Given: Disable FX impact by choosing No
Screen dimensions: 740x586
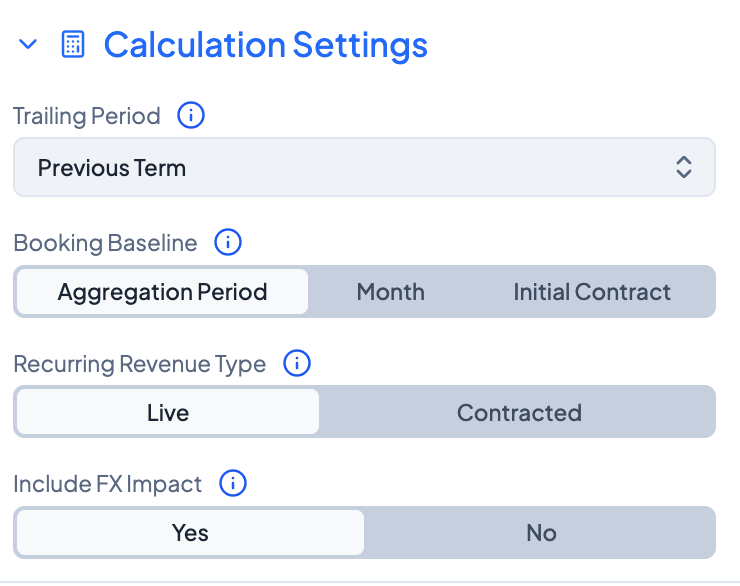Looking at the screenshot, I should pos(541,532).
